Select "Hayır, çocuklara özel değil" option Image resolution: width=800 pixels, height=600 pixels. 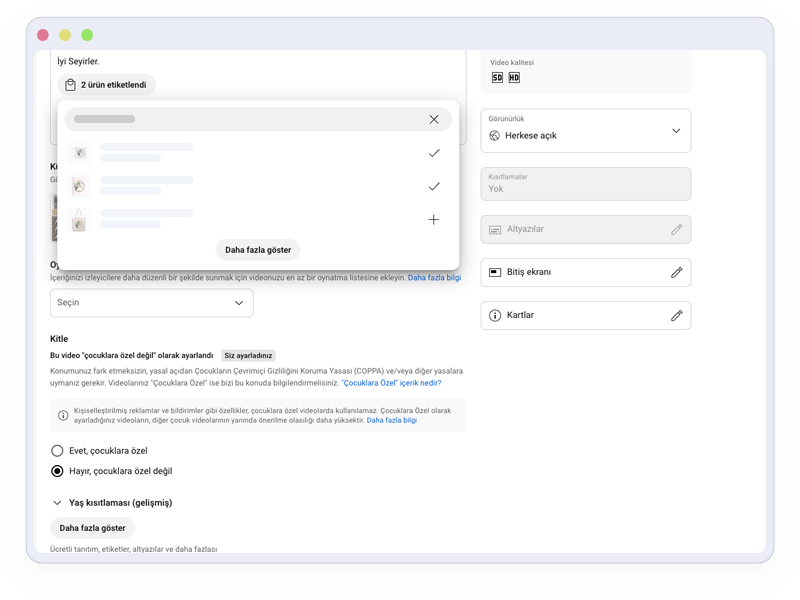click(57, 471)
